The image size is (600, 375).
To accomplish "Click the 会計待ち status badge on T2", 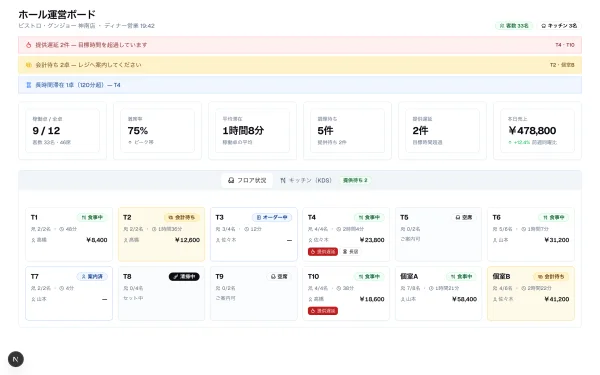I will (x=182, y=217).
